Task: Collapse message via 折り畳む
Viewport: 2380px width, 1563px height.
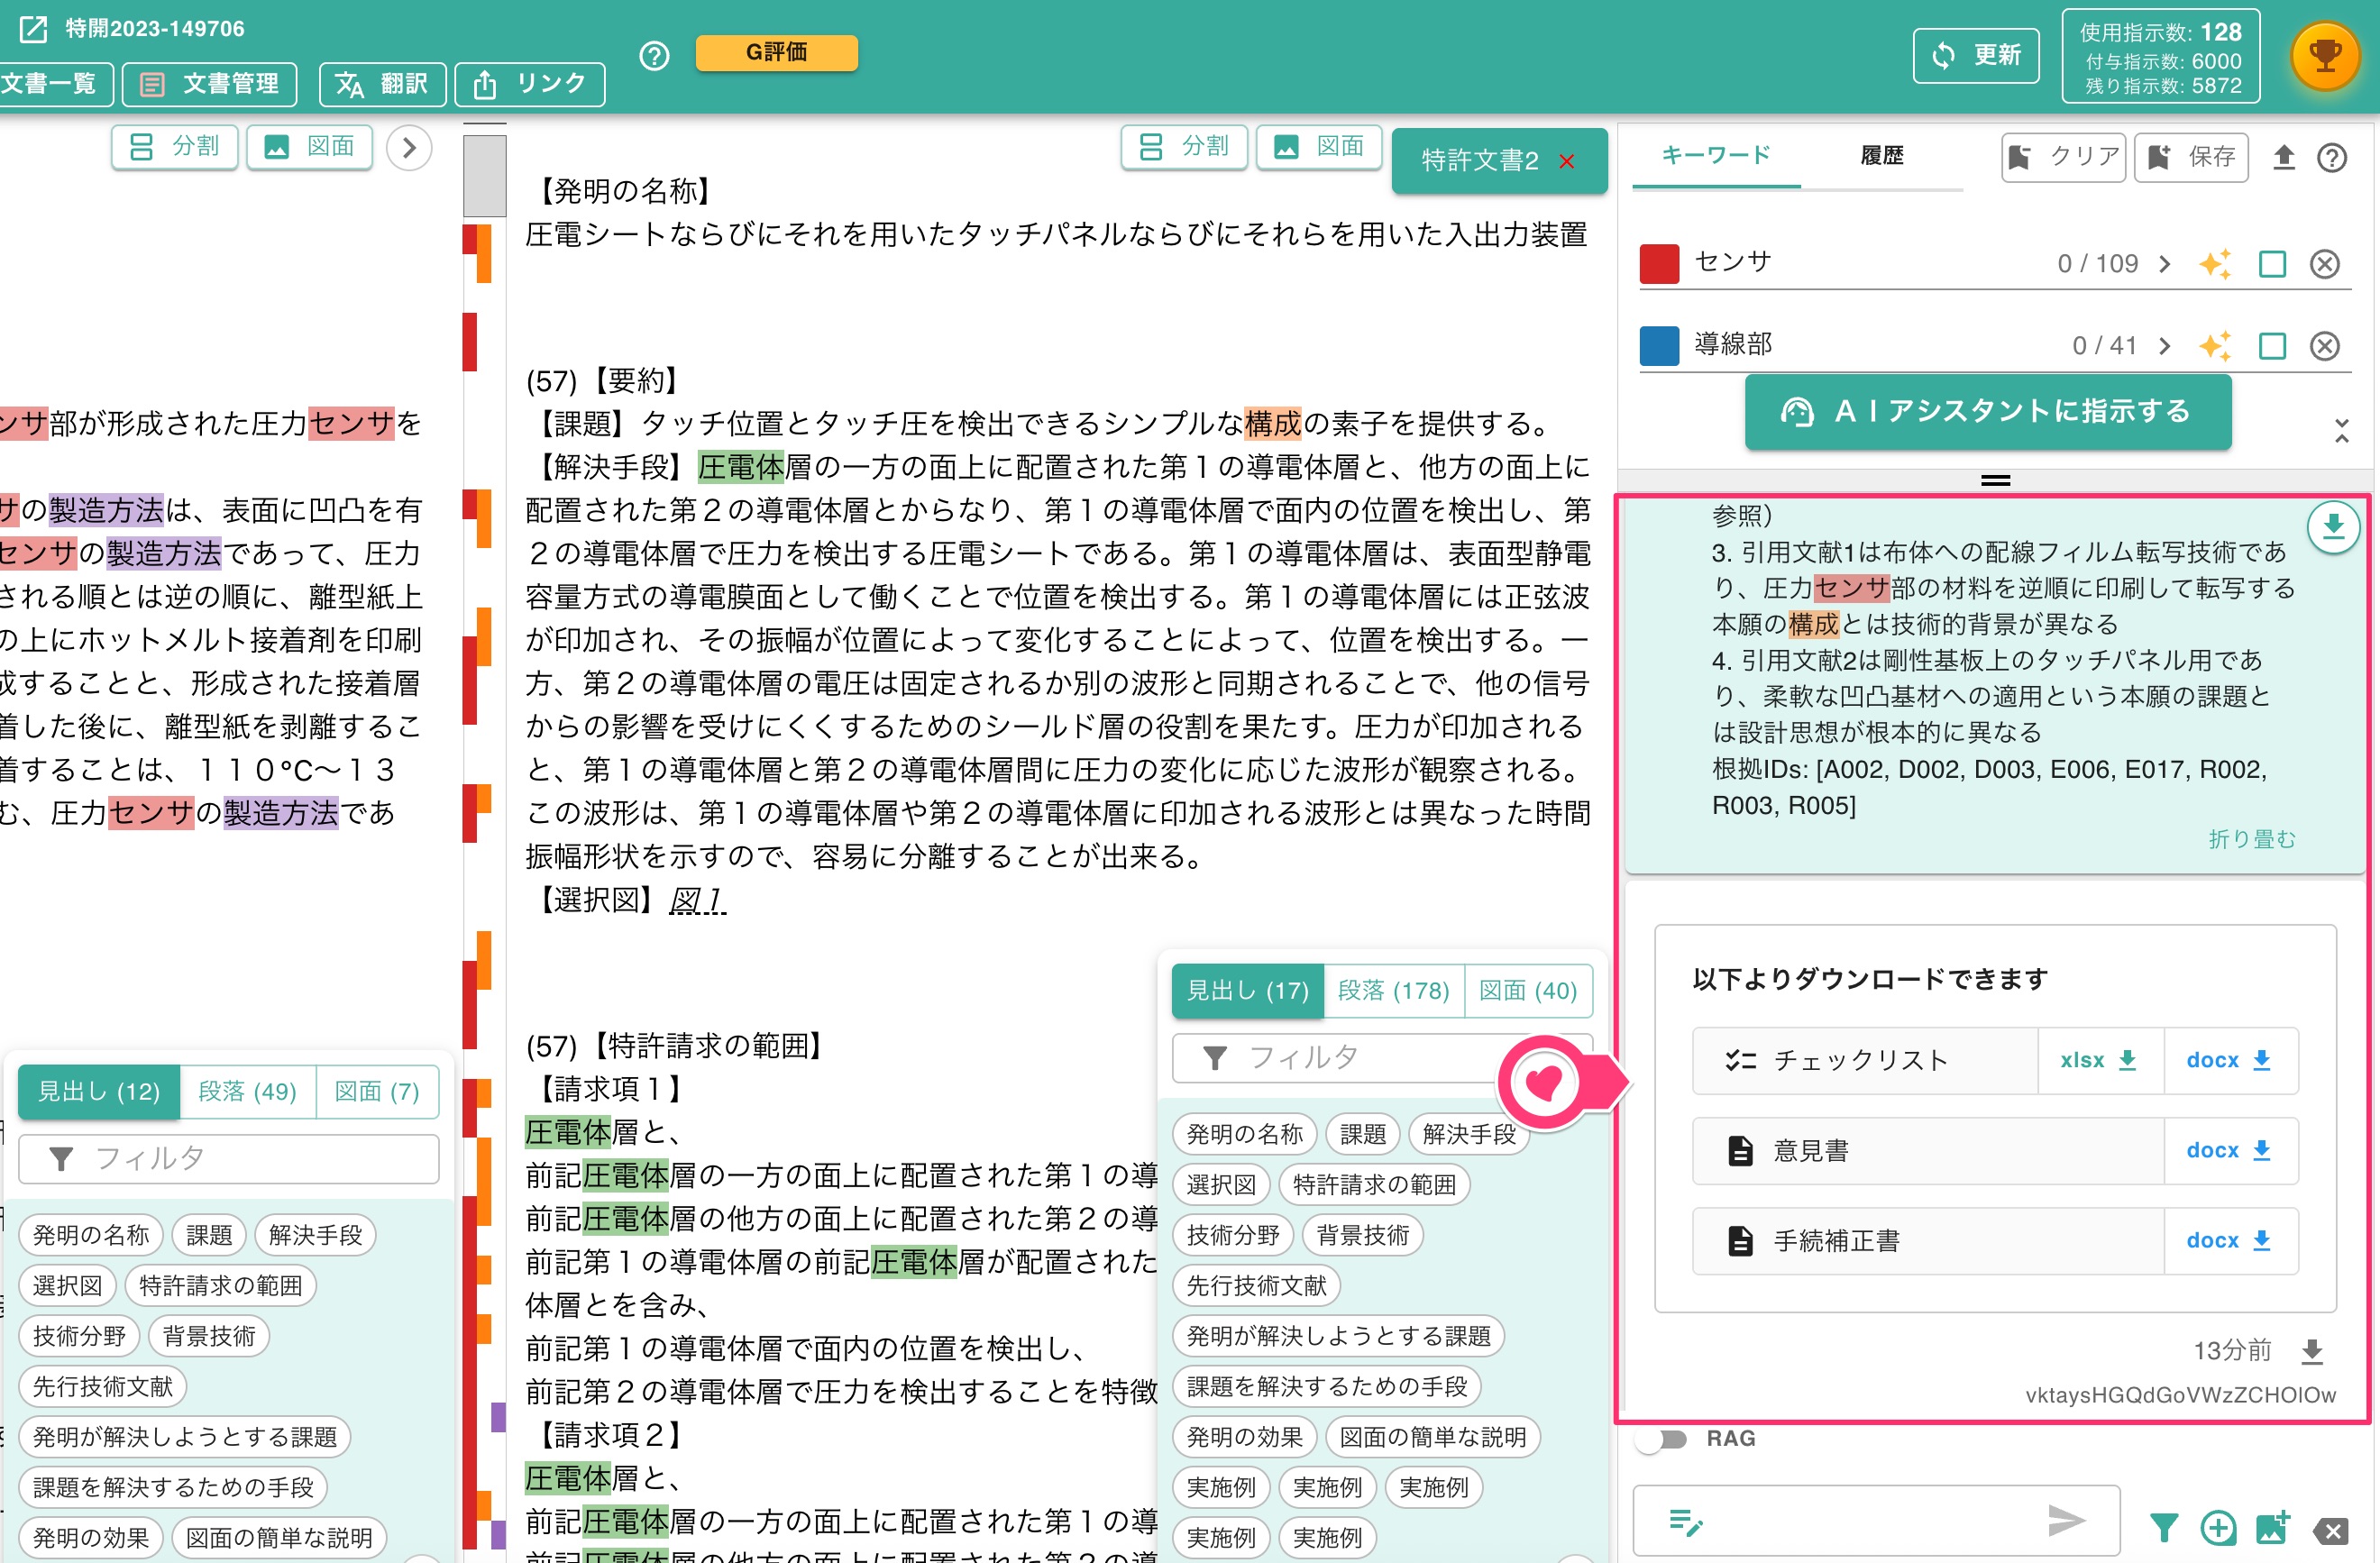Action: click(x=2252, y=838)
